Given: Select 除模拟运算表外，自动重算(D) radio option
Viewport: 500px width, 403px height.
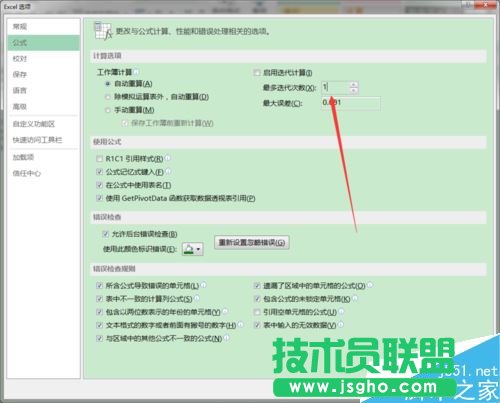Looking at the screenshot, I should click(x=108, y=97).
